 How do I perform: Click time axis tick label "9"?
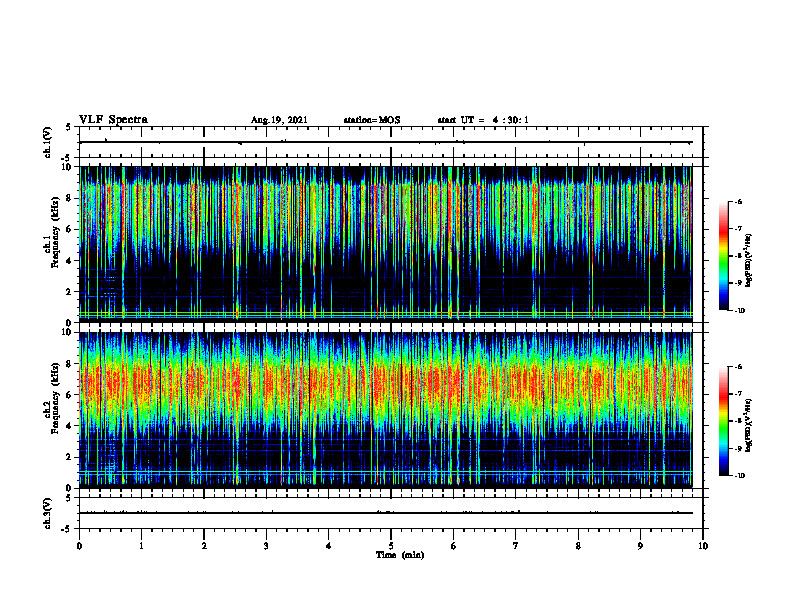pos(640,546)
